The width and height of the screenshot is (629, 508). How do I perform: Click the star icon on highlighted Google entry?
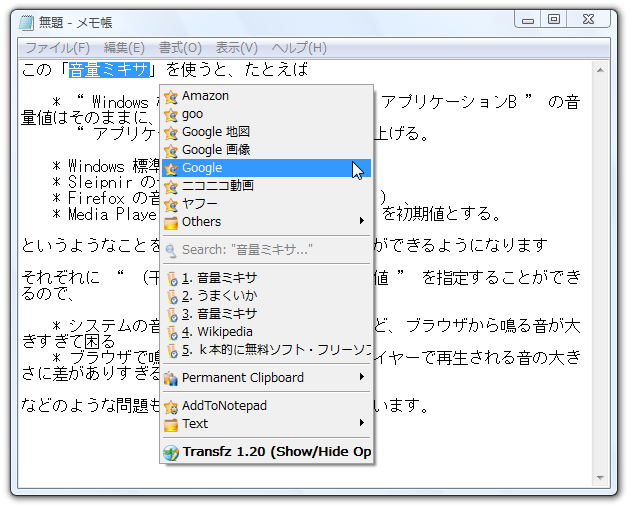coord(171,169)
